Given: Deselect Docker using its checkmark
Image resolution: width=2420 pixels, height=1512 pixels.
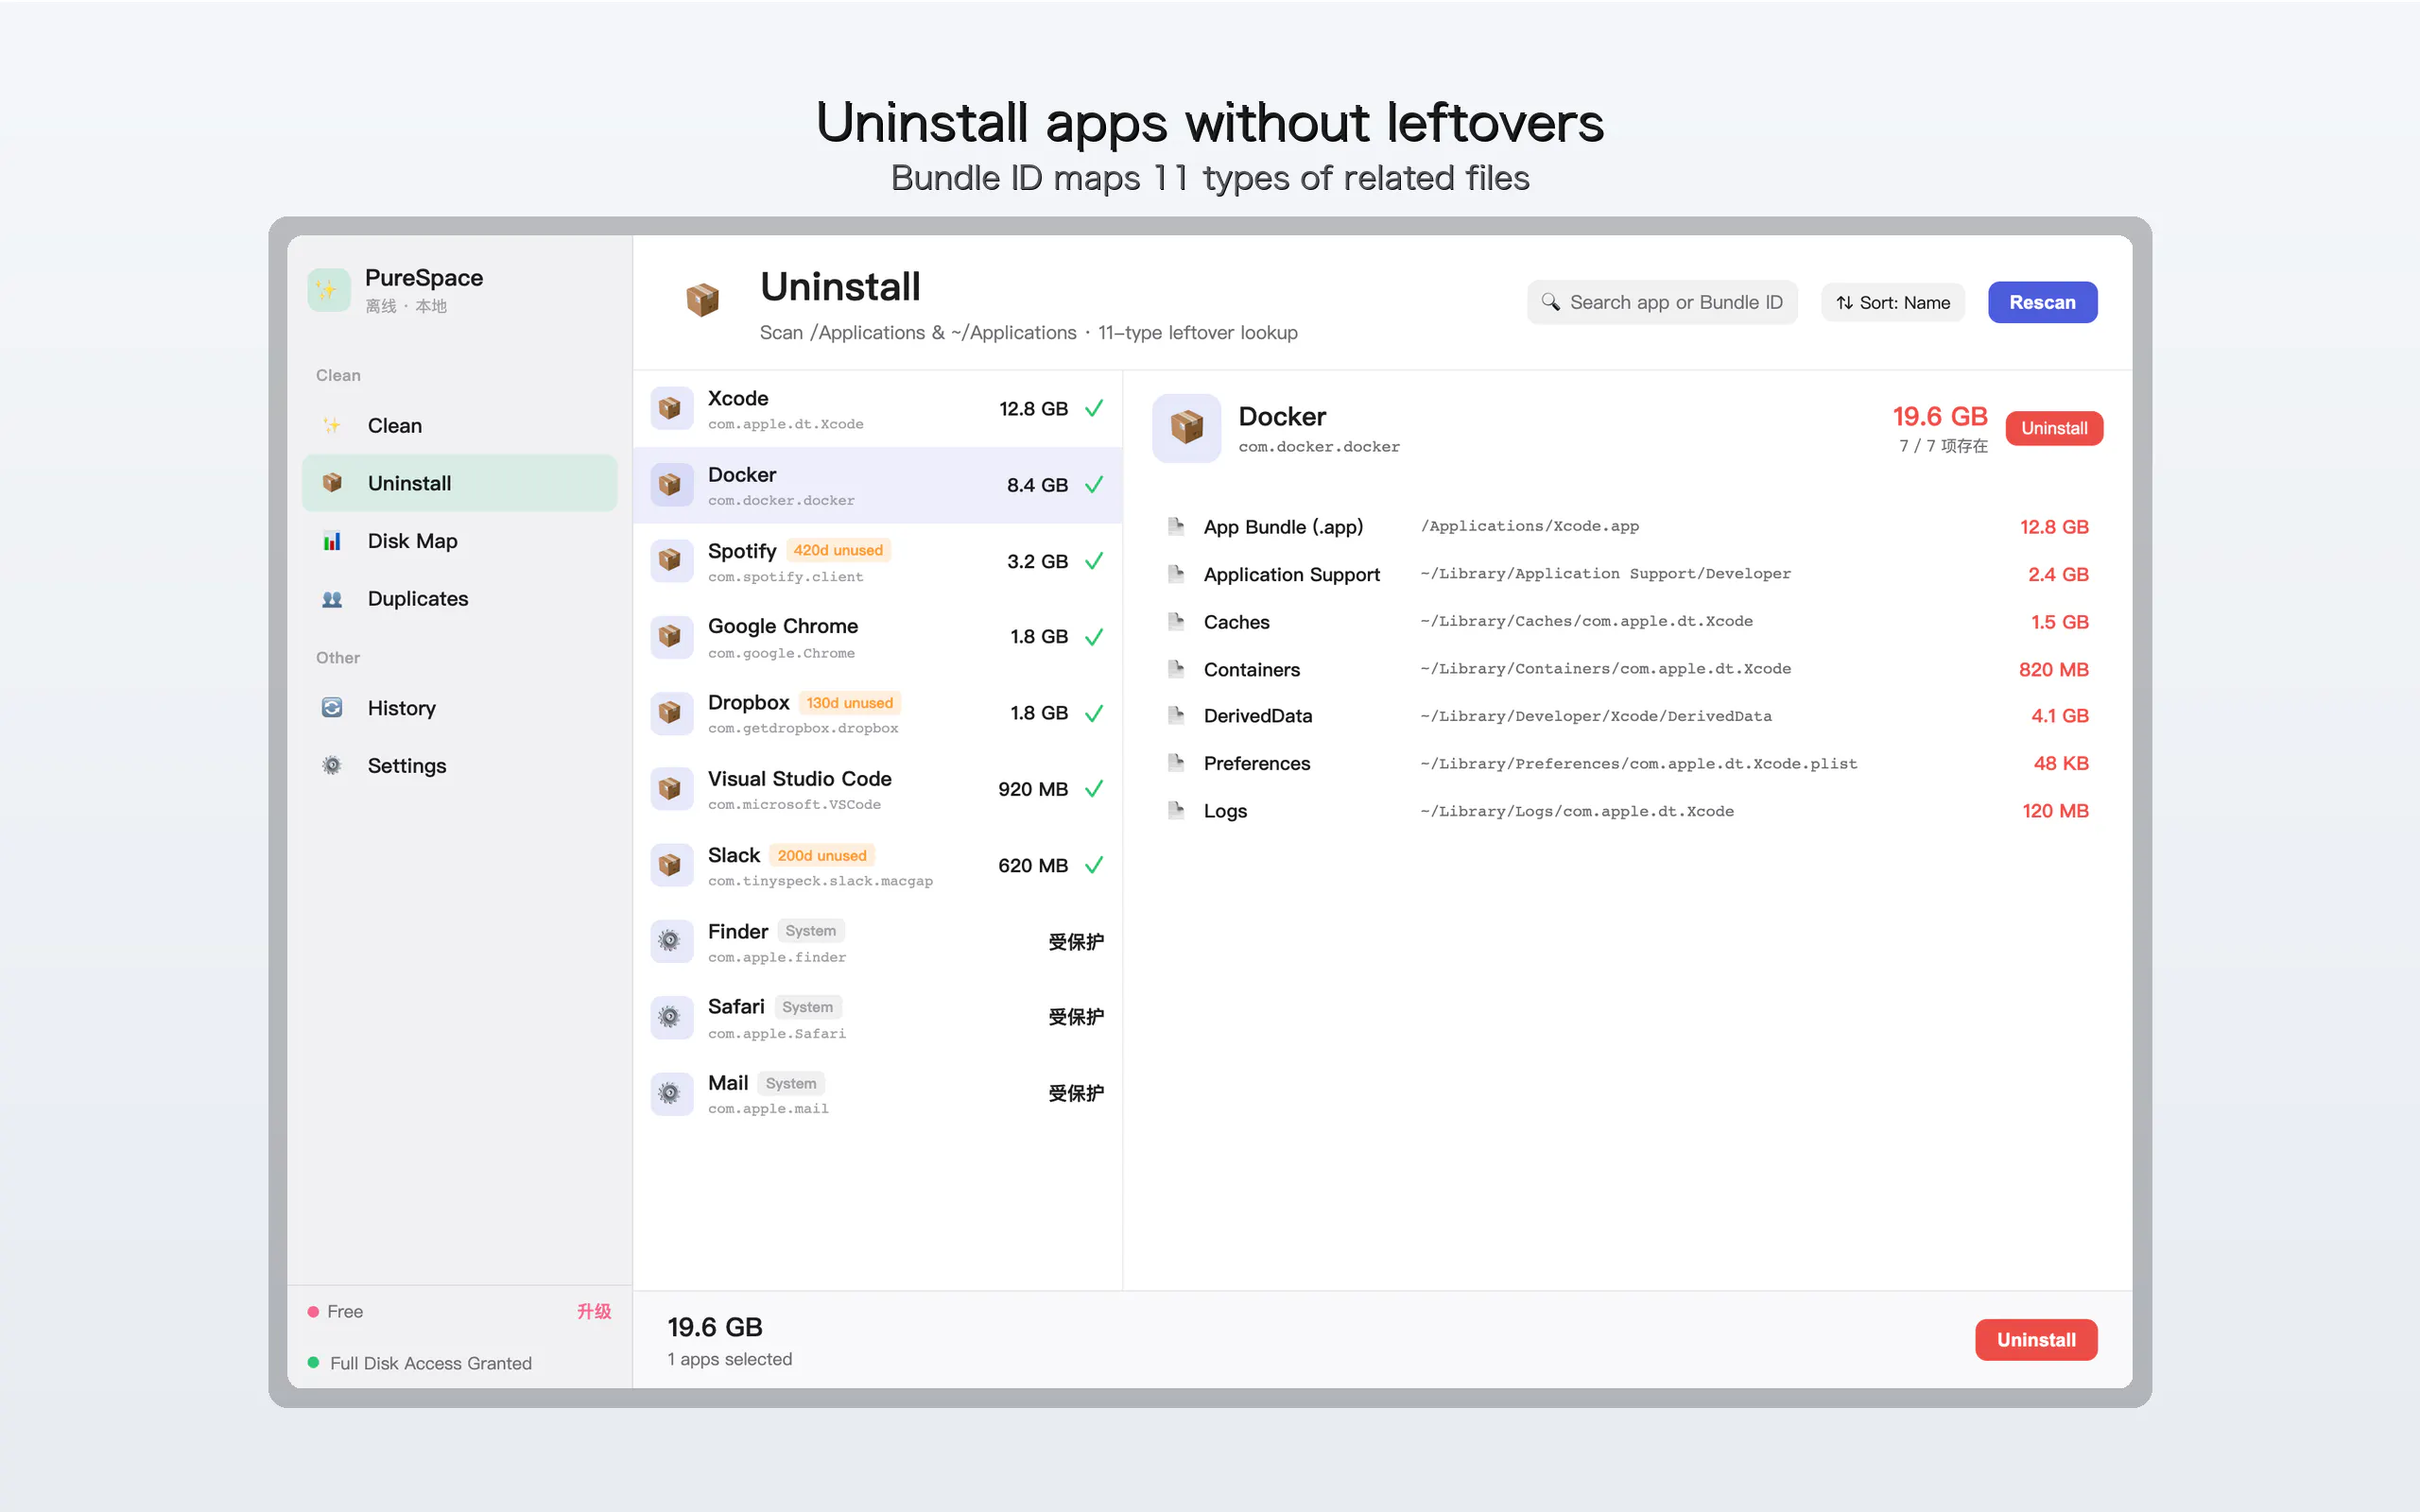Looking at the screenshot, I should pyautogui.click(x=1094, y=485).
